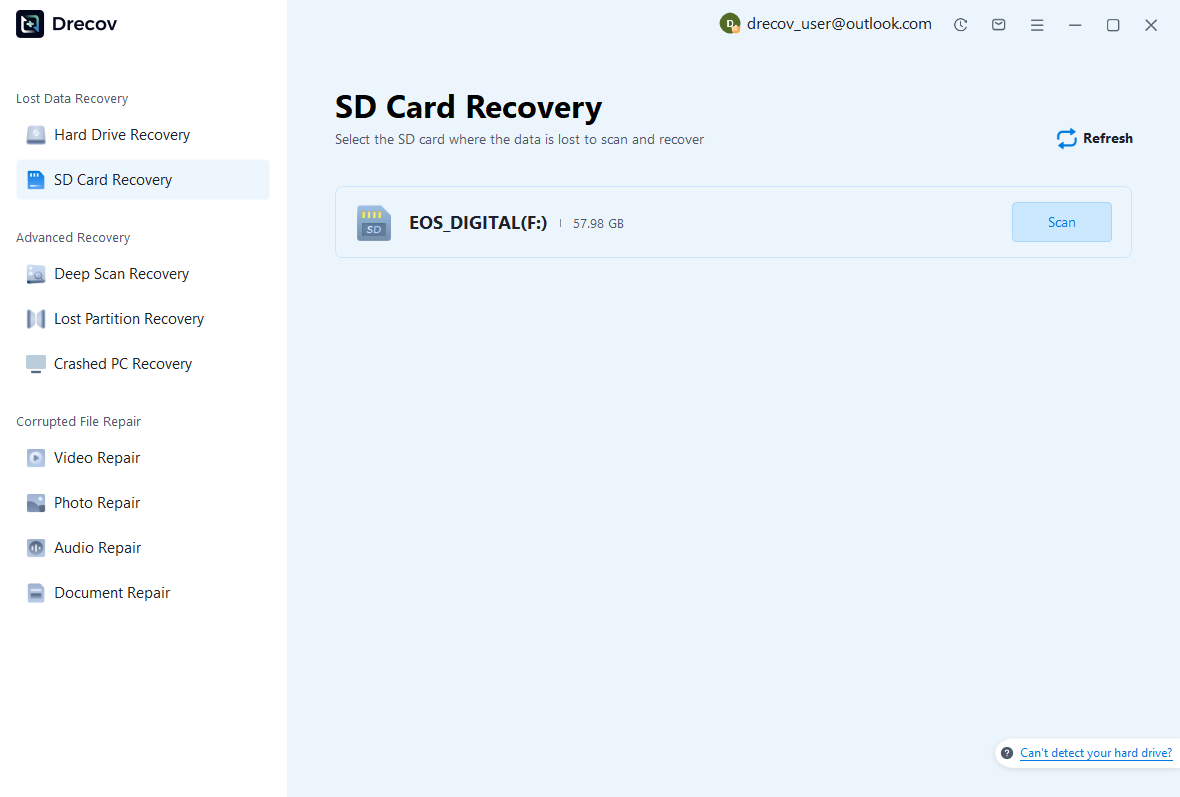Click the Lost Partition Recovery icon
Viewport: 1180px width, 797px height.
pos(36,318)
